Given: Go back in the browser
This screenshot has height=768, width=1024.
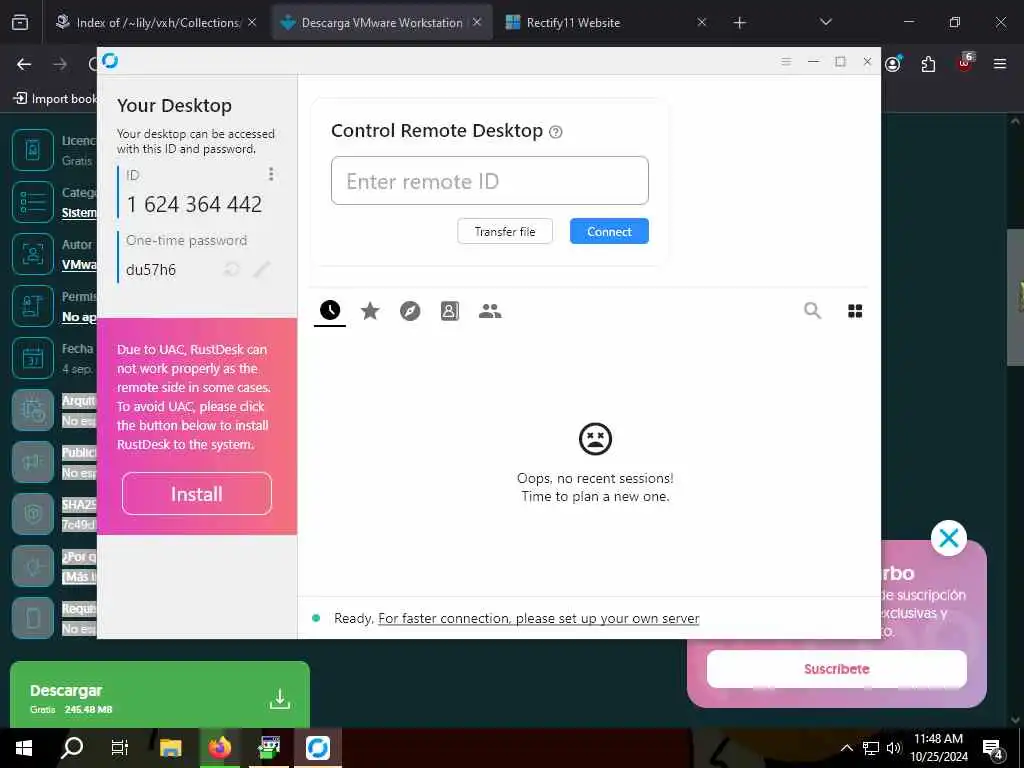Looking at the screenshot, I should click(24, 64).
